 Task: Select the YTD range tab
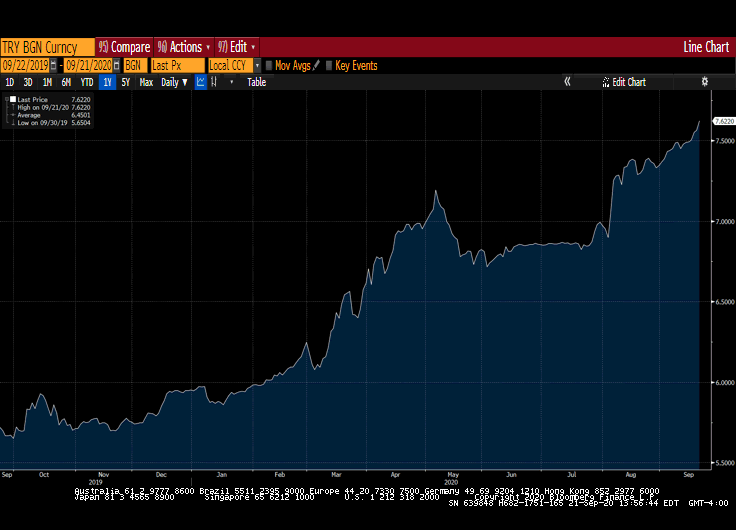[87, 82]
